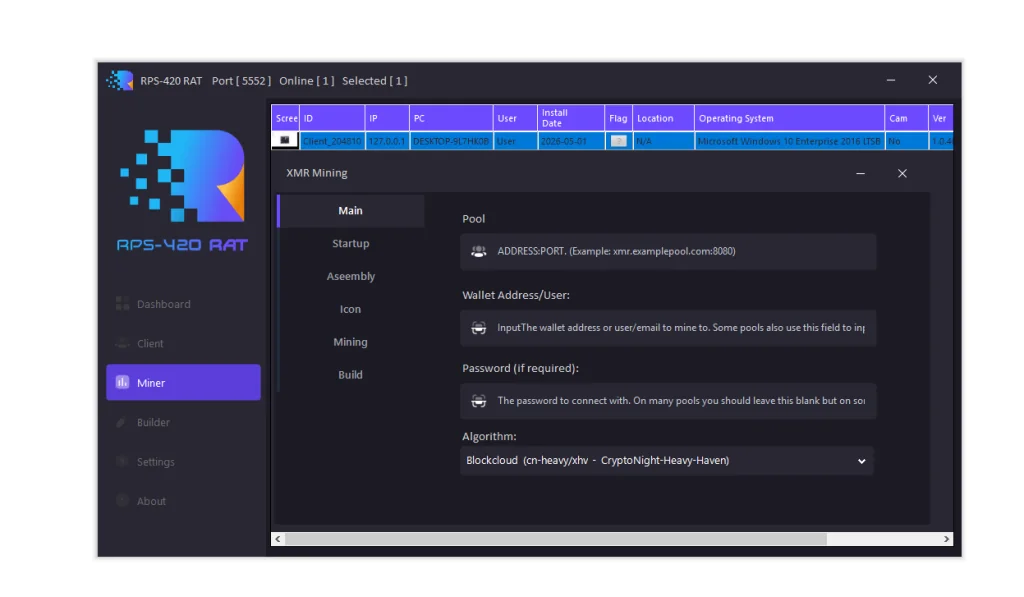This screenshot has height=597, width=1024.
Task: Close the XMR Mining panel
Action: (902, 173)
